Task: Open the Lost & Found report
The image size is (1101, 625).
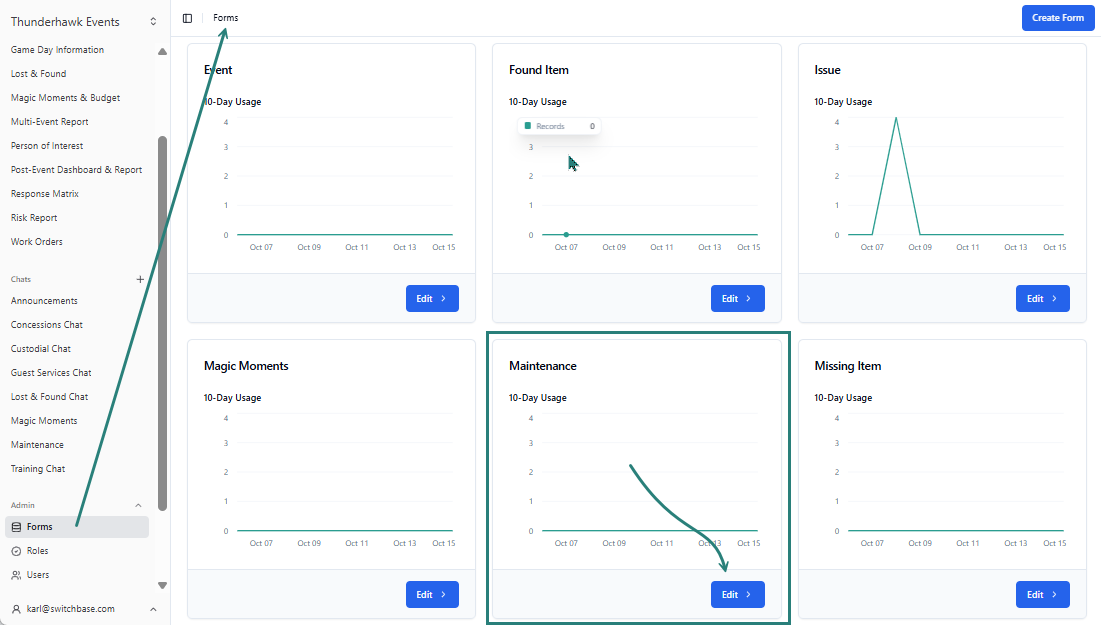Action: click(38, 74)
